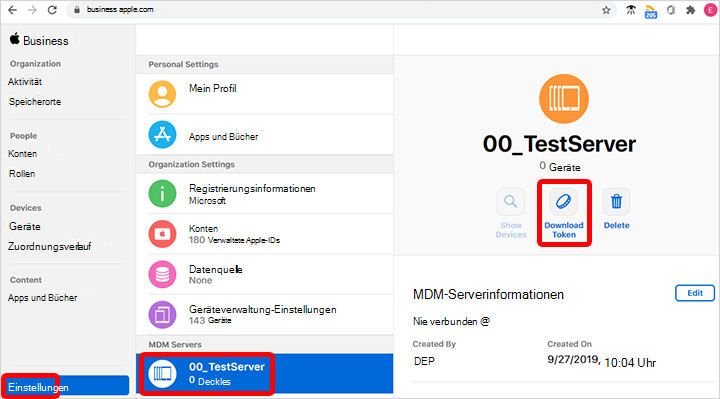The width and height of the screenshot is (720, 399).
Task: Click the Show Devices label
Action: [x=511, y=230]
